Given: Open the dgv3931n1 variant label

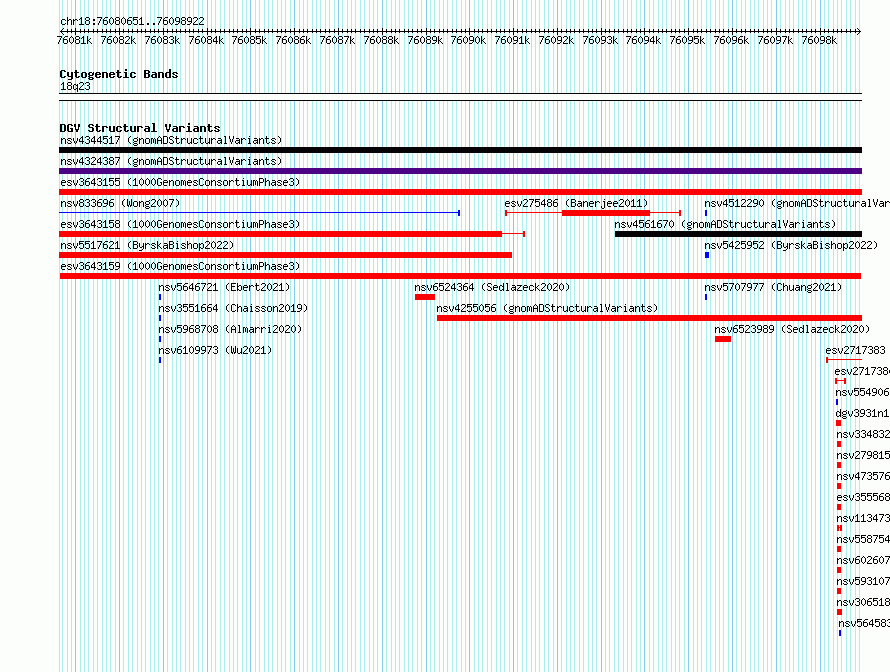Looking at the screenshot, I should (862, 413).
